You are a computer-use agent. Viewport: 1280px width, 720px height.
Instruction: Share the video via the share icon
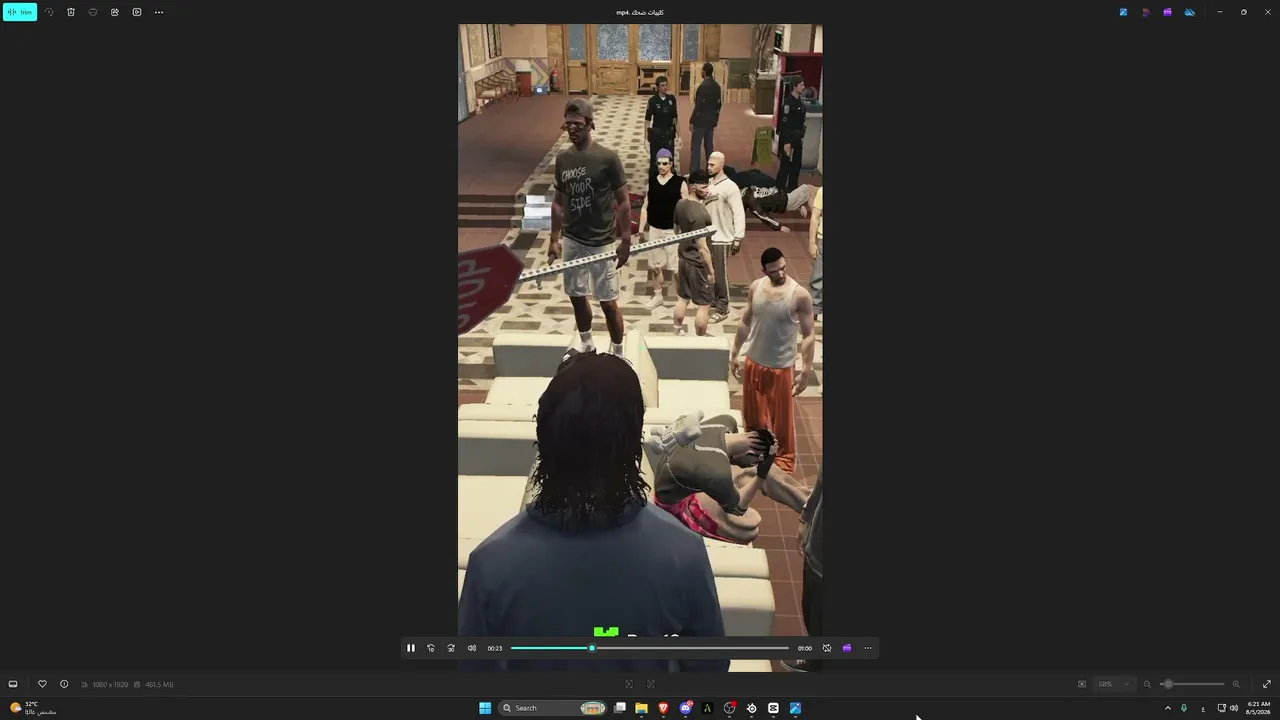point(115,12)
